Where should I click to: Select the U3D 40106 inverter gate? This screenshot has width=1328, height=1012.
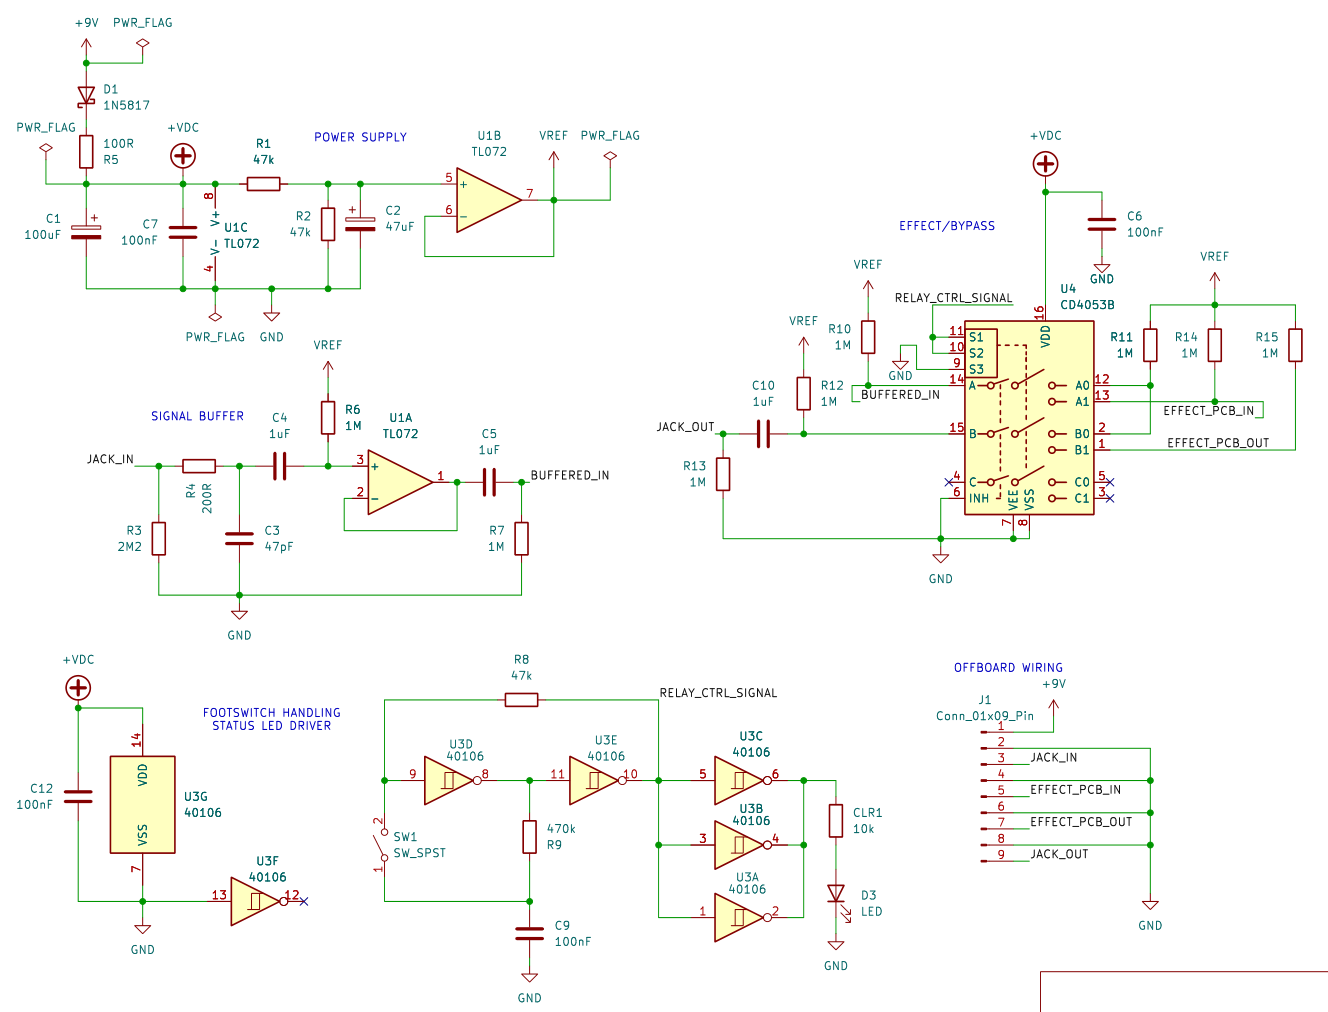[451, 780]
